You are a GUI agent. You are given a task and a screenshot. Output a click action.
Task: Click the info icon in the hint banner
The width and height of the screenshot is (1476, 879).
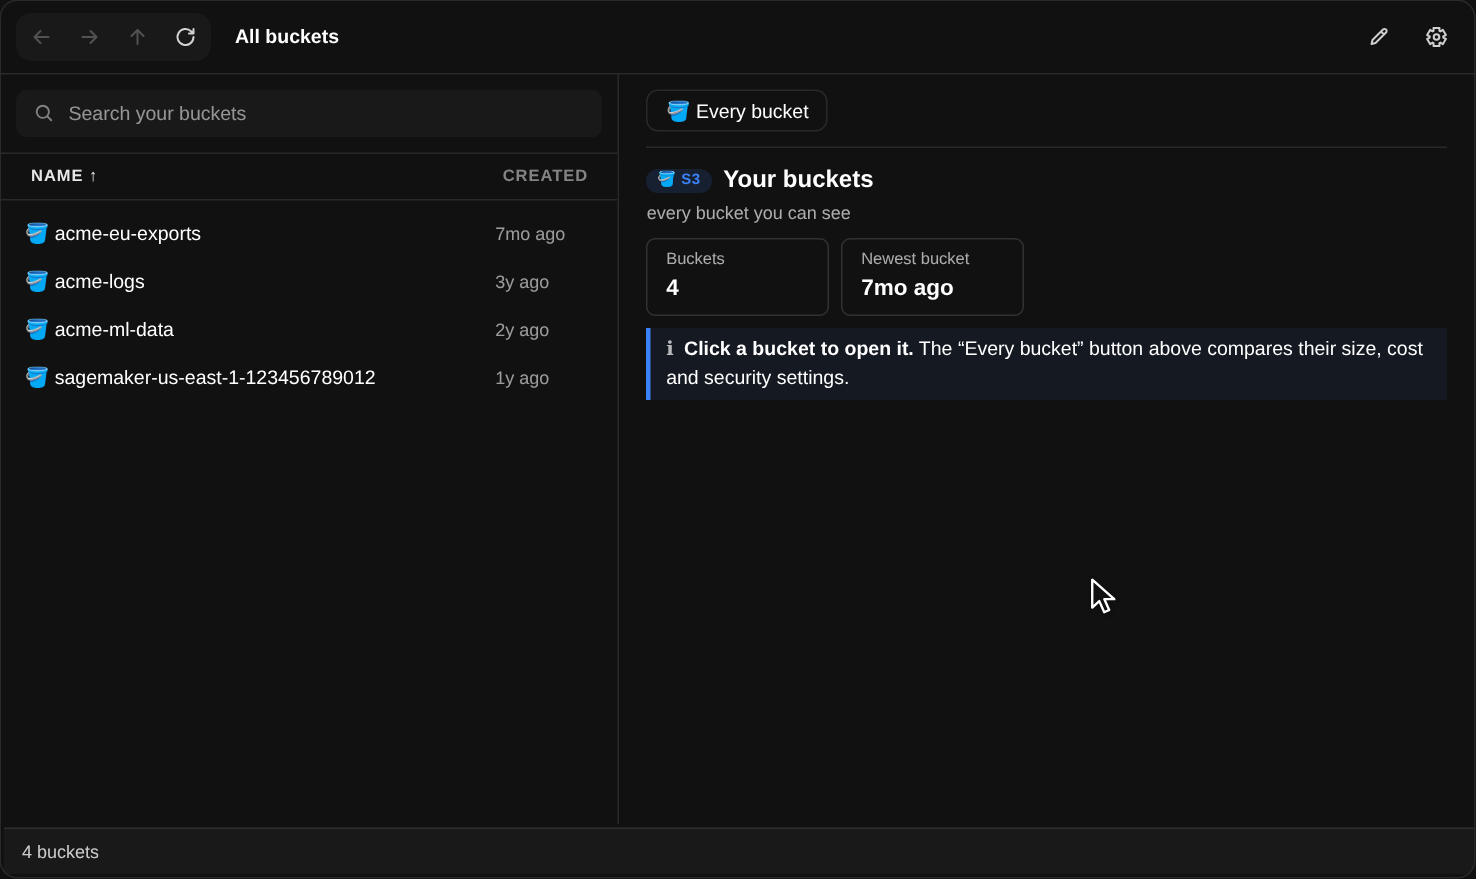point(670,348)
